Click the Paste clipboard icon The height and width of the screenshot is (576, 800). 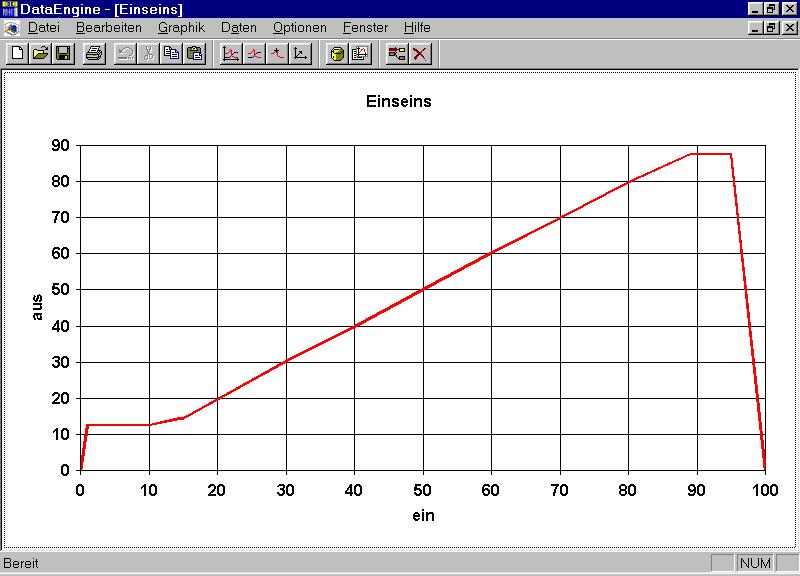(x=195, y=53)
